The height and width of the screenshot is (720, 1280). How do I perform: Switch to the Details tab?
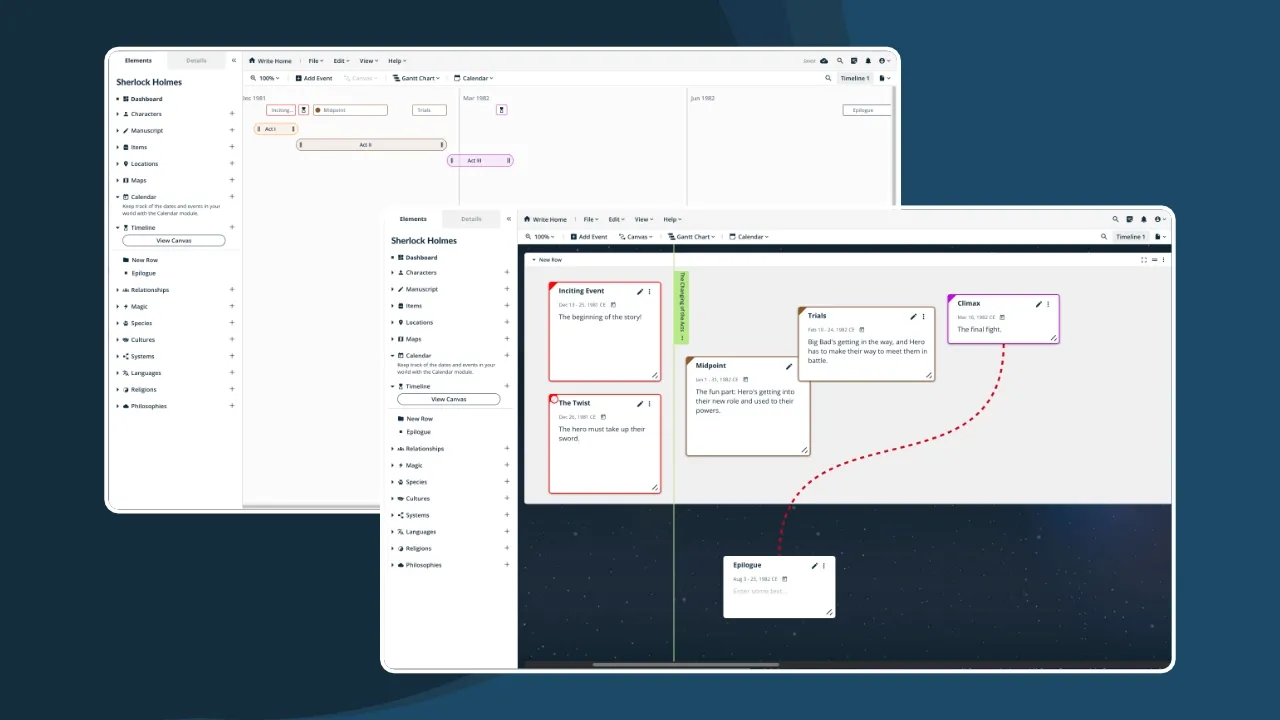(x=470, y=218)
